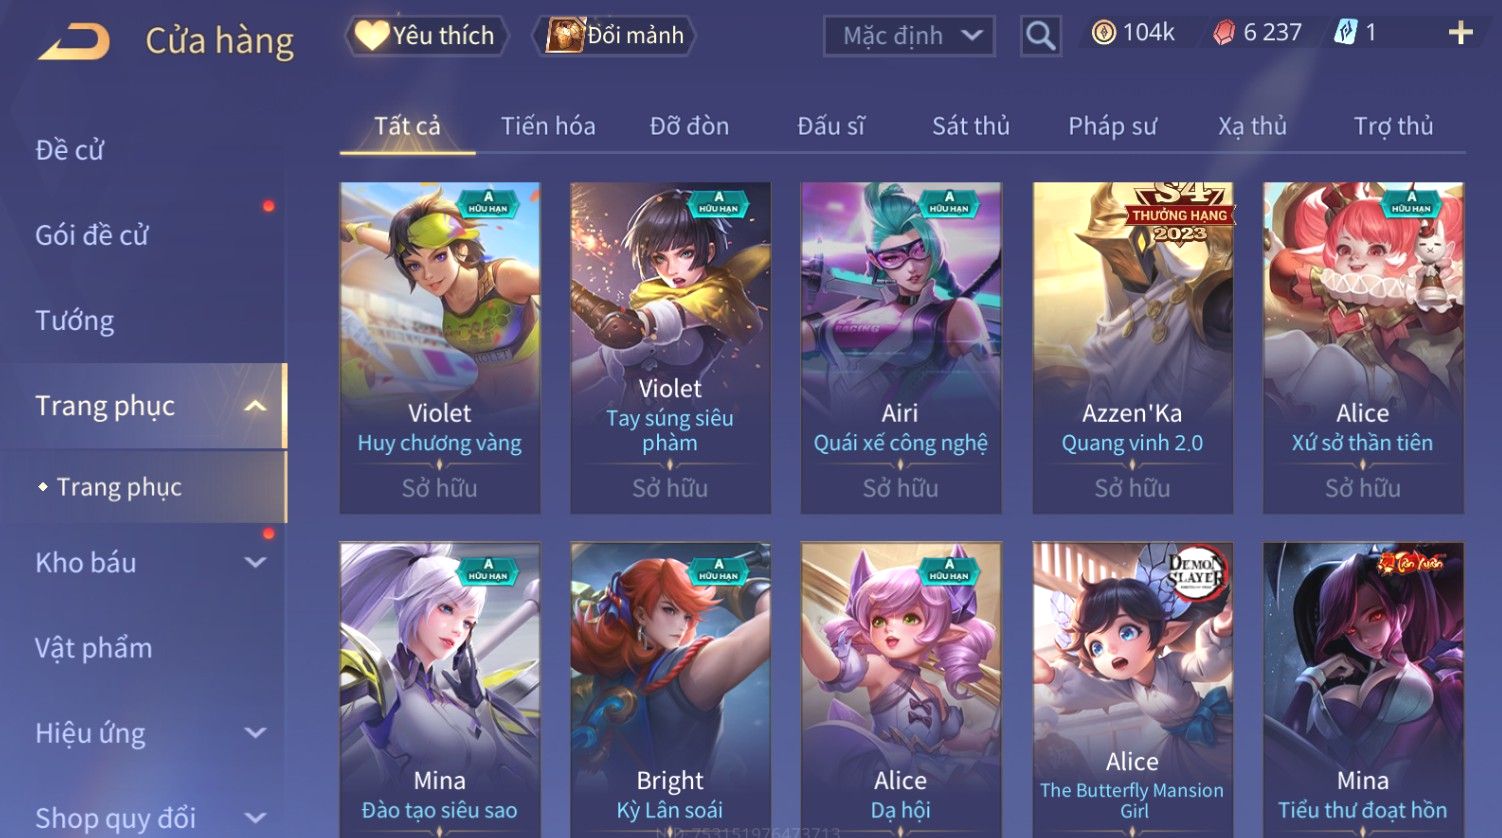
Task: Select Airi Quái xế công nghệ skin
Action: tap(901, 348)
